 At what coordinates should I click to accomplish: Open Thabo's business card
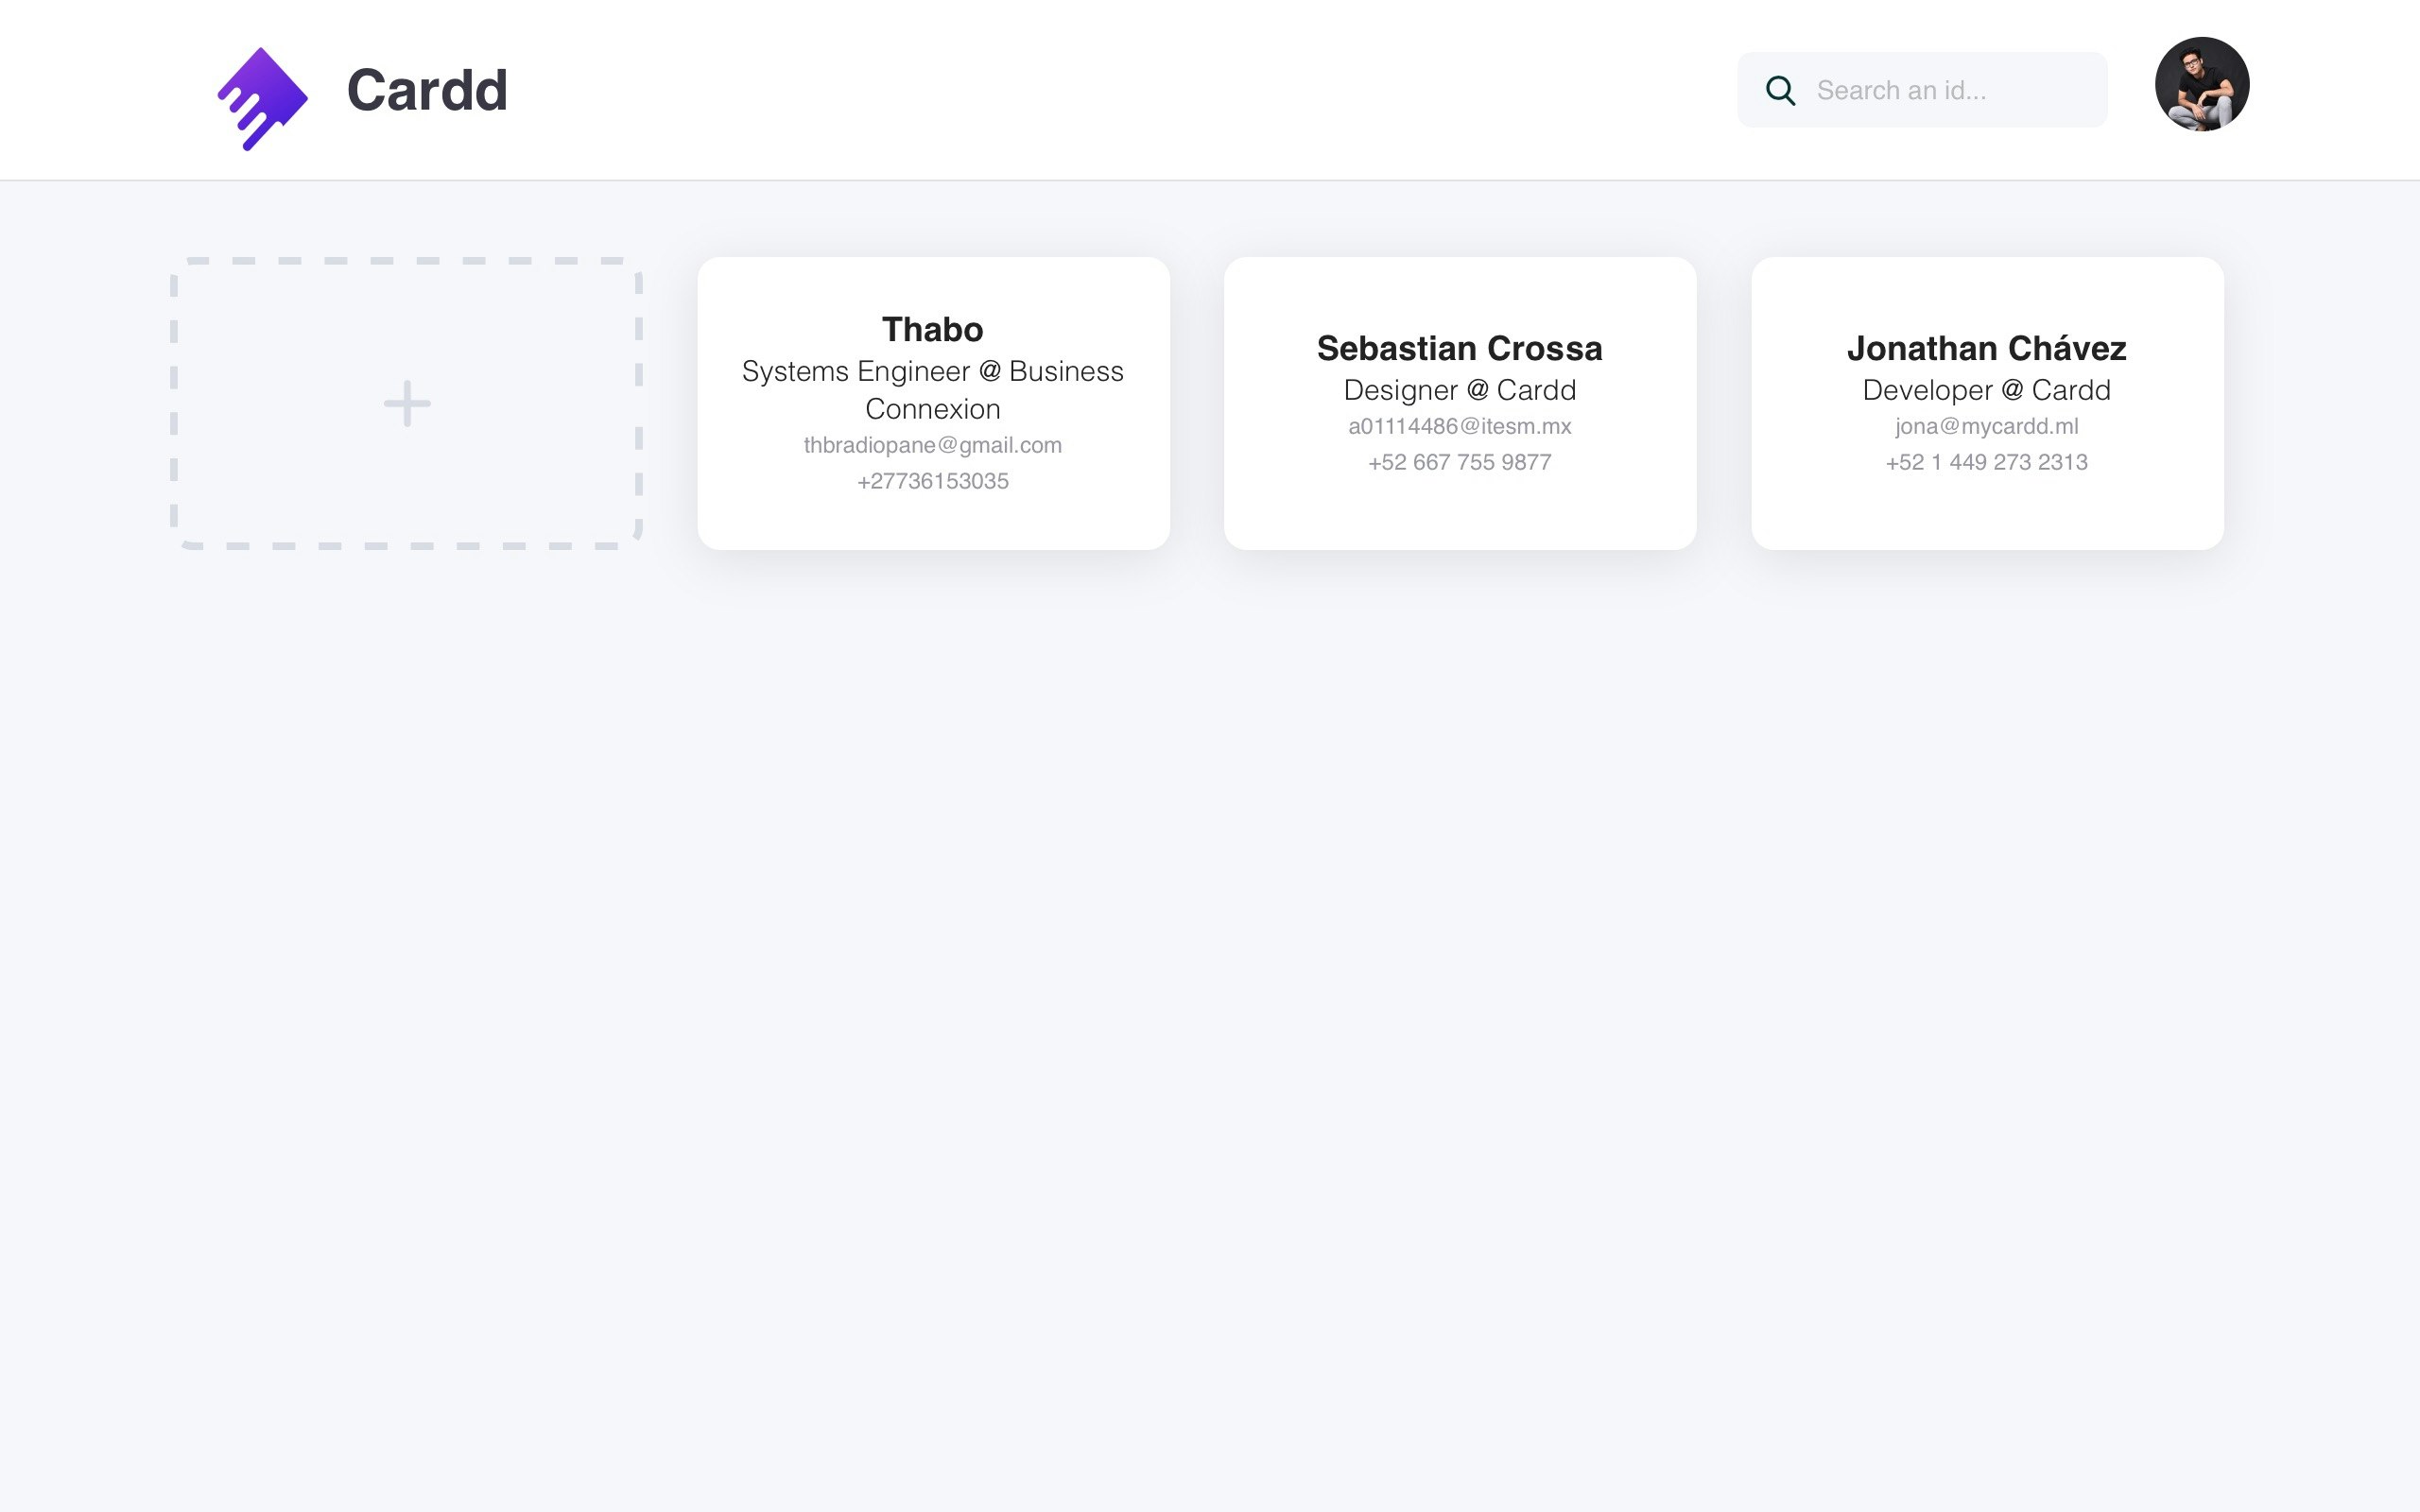(x=933, y=522)
